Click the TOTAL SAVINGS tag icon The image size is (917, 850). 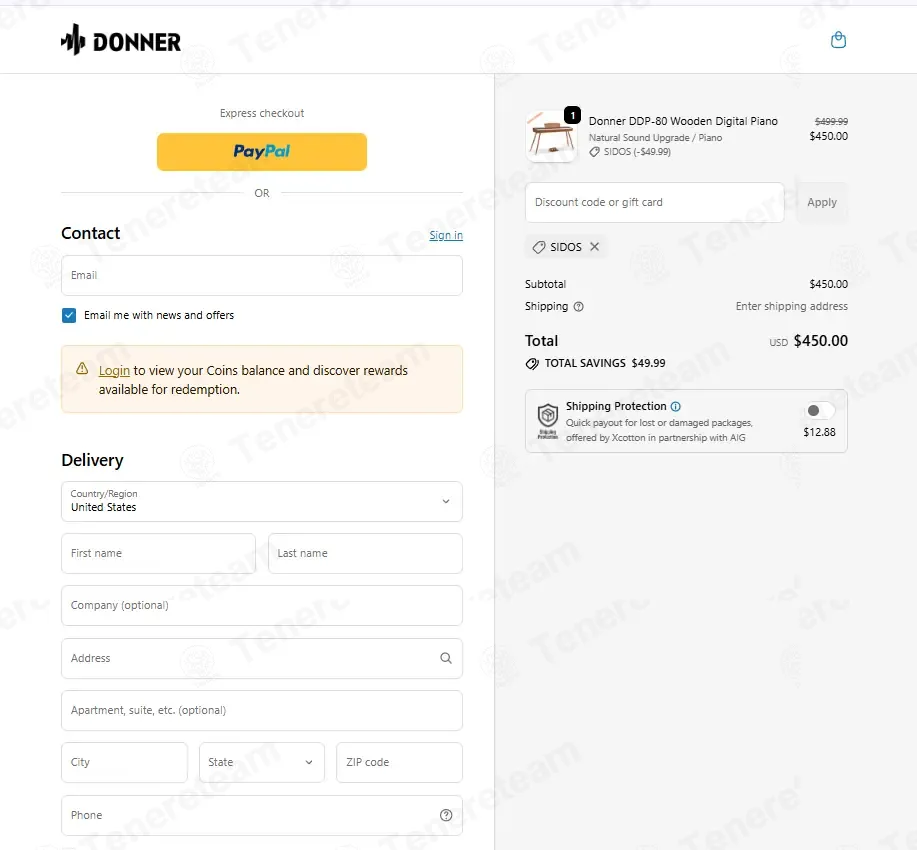[532, 363]
